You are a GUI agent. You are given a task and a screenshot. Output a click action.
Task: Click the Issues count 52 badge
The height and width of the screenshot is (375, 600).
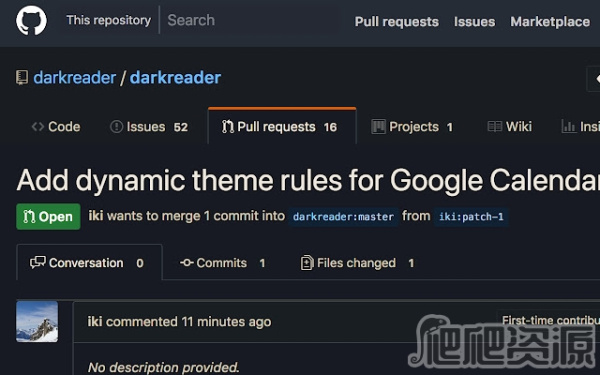click(181, 127)
